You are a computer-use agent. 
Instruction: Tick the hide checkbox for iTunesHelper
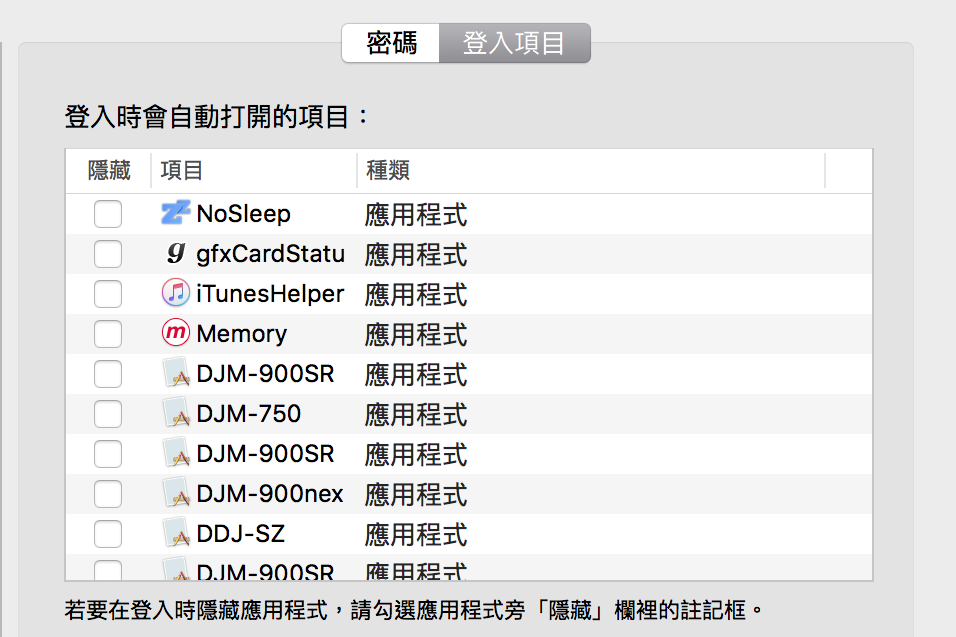pos(108,294)
